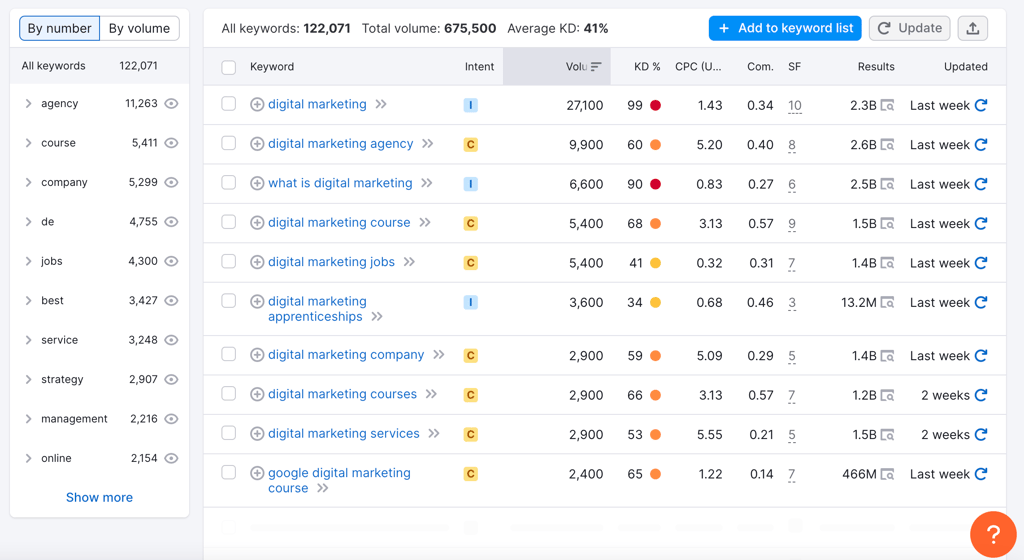Expand the 'strategy' keyword group
This screenshot has width=1024, height=560.
28,379
